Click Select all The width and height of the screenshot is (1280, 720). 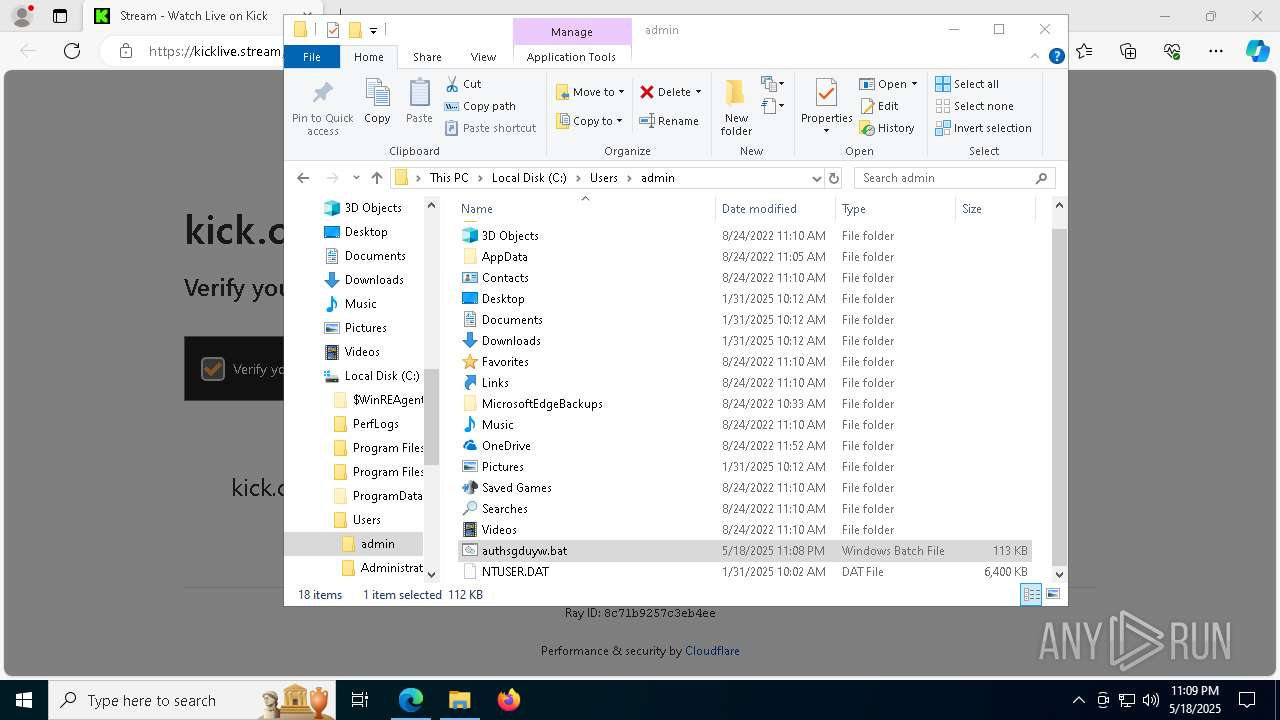pyautogui.click(x=967, y=84)
